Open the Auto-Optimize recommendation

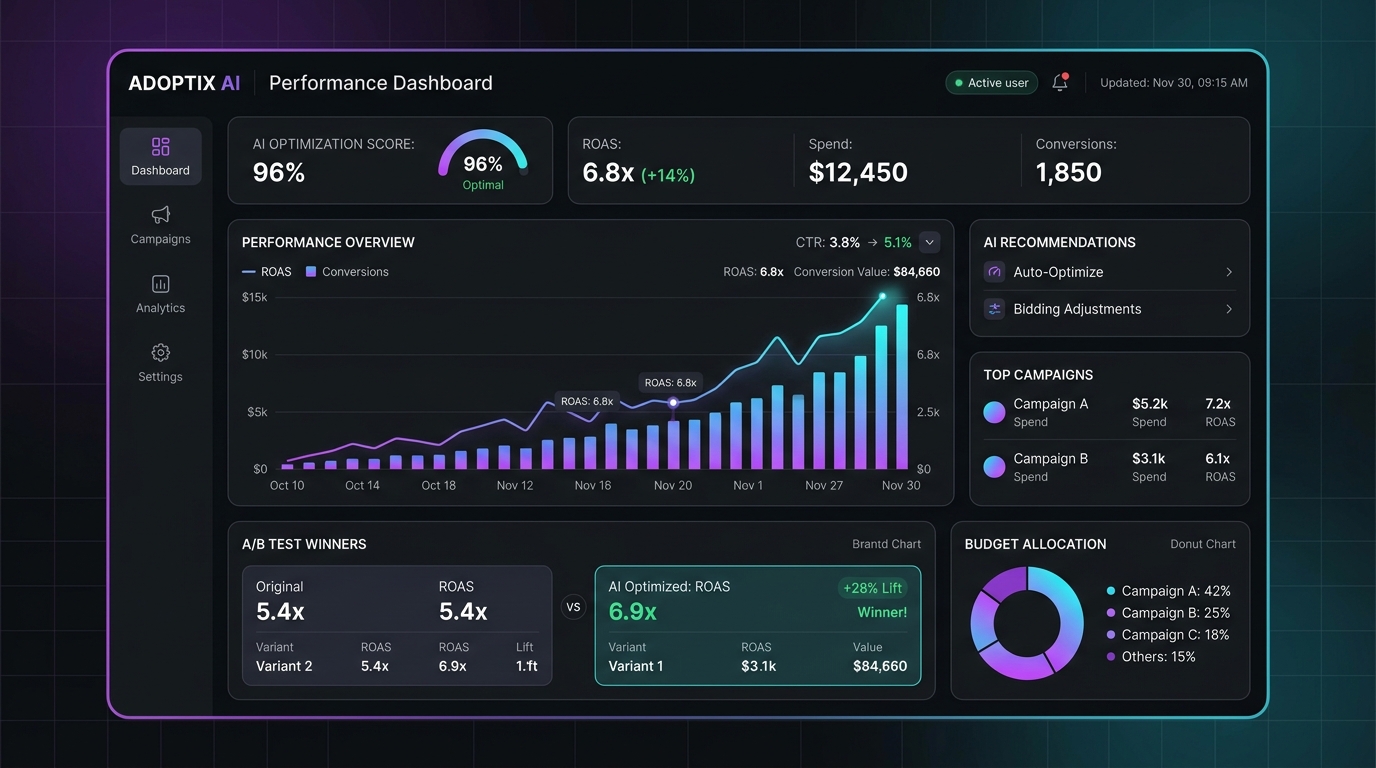(x=1109, y=272)
